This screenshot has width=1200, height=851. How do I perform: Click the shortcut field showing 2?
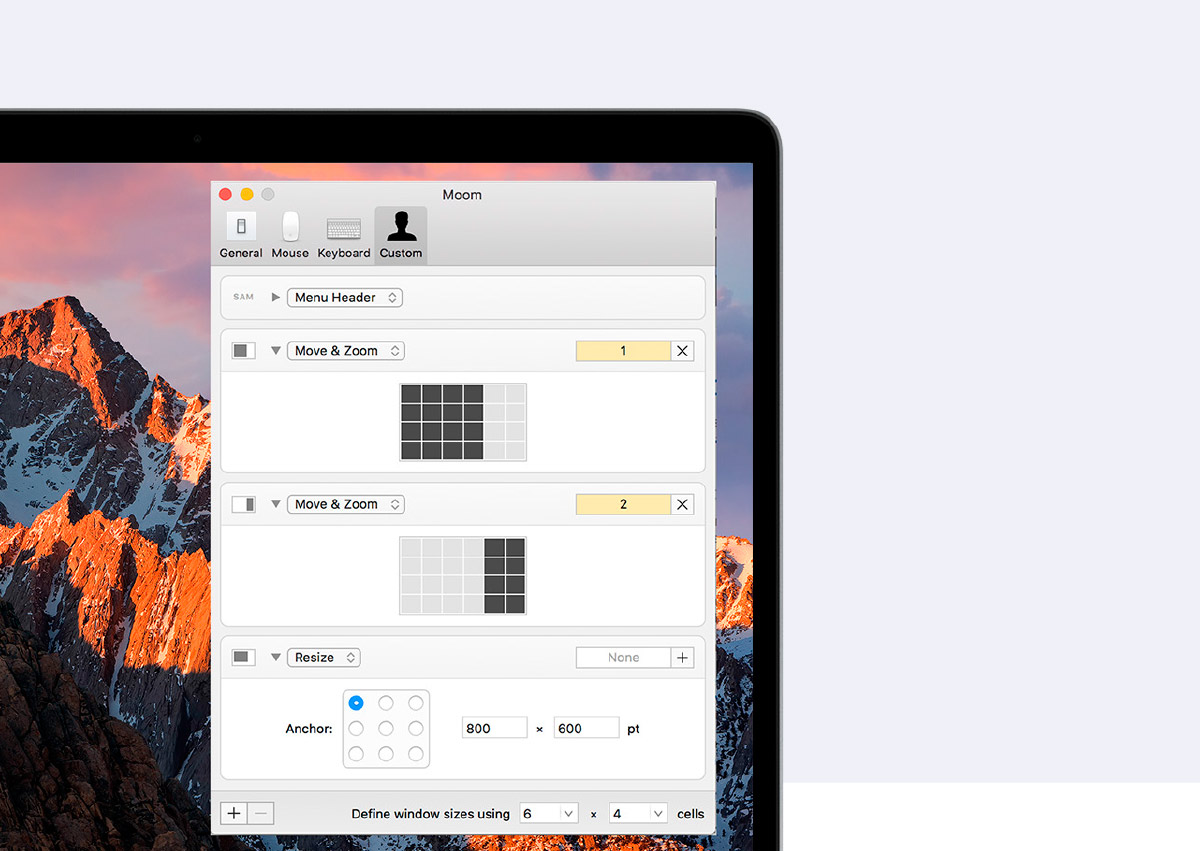point(623,504)
